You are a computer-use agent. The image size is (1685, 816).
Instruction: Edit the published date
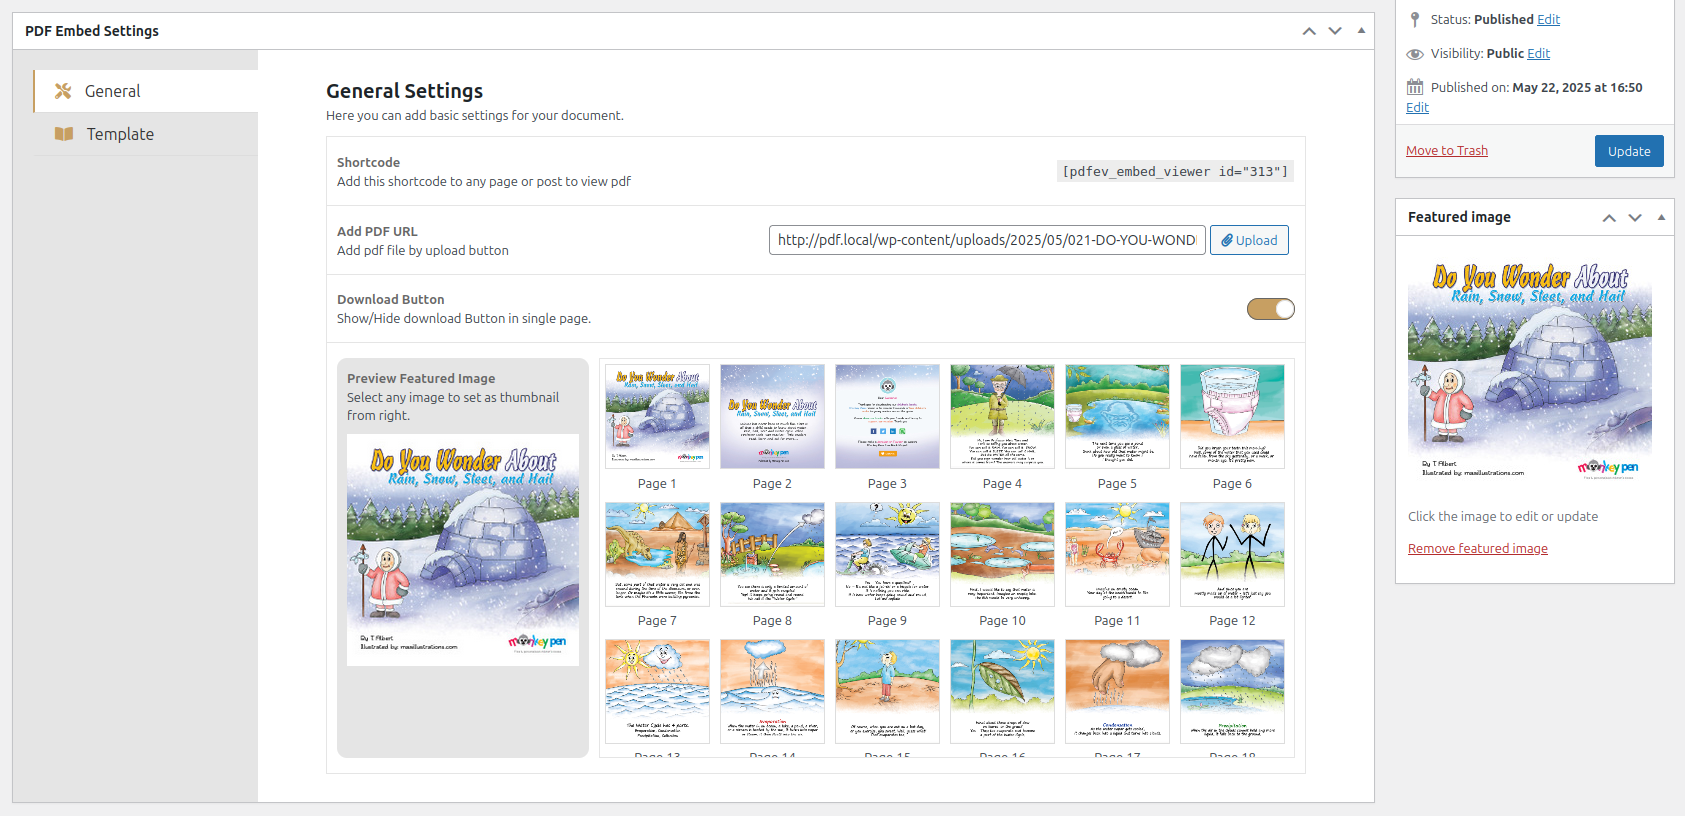click(1417, 108)
